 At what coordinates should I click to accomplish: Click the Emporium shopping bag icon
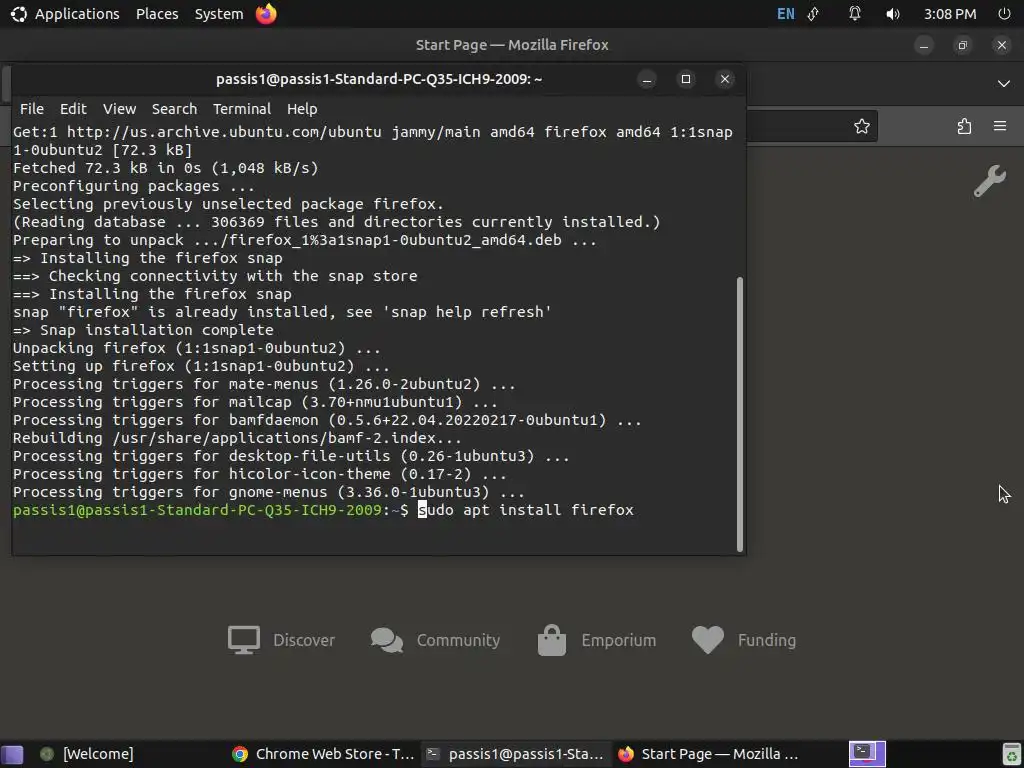[x=552, y=640]
